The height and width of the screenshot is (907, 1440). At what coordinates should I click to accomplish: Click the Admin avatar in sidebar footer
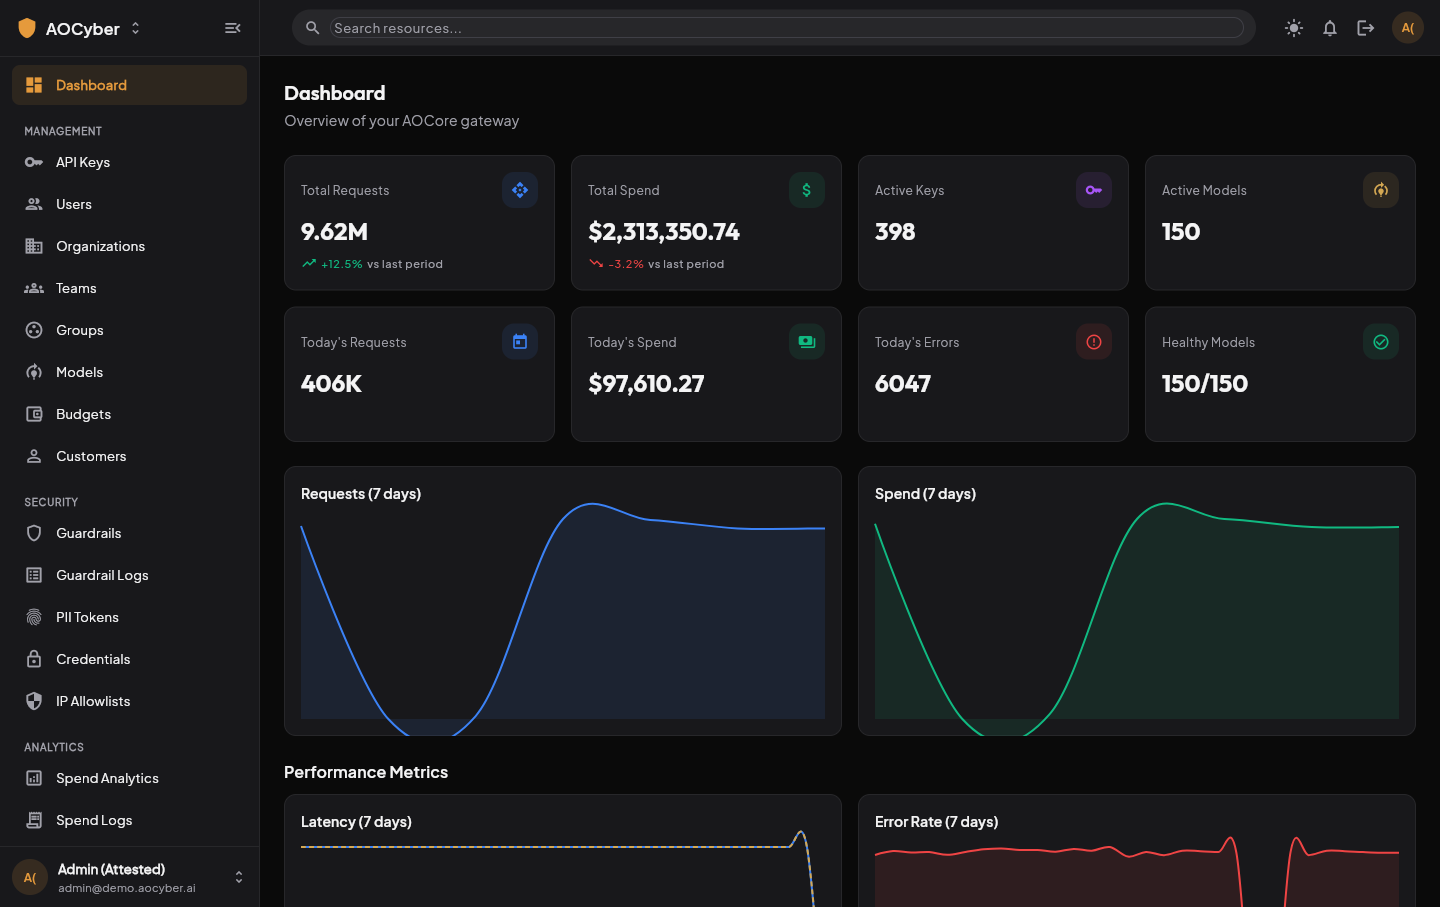30,877
